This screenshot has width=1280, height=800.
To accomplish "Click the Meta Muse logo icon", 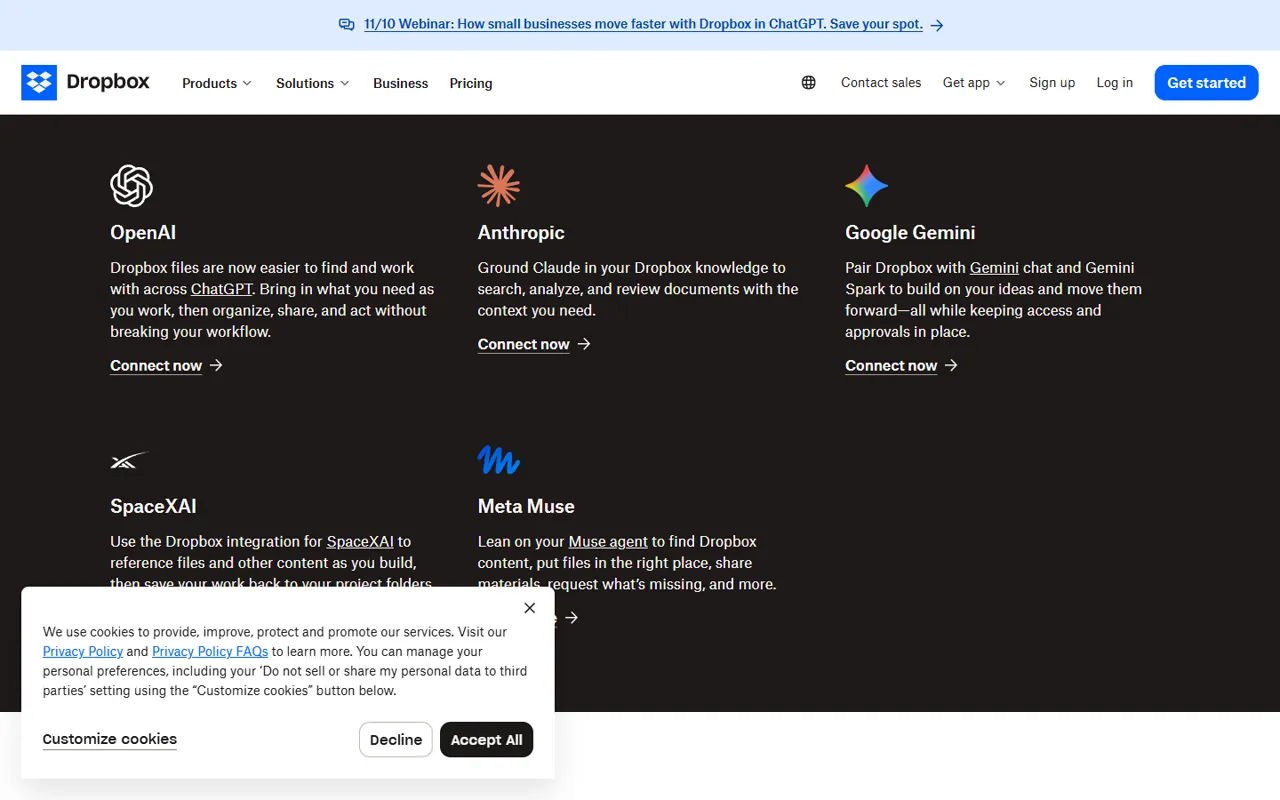I will (499, 460).
